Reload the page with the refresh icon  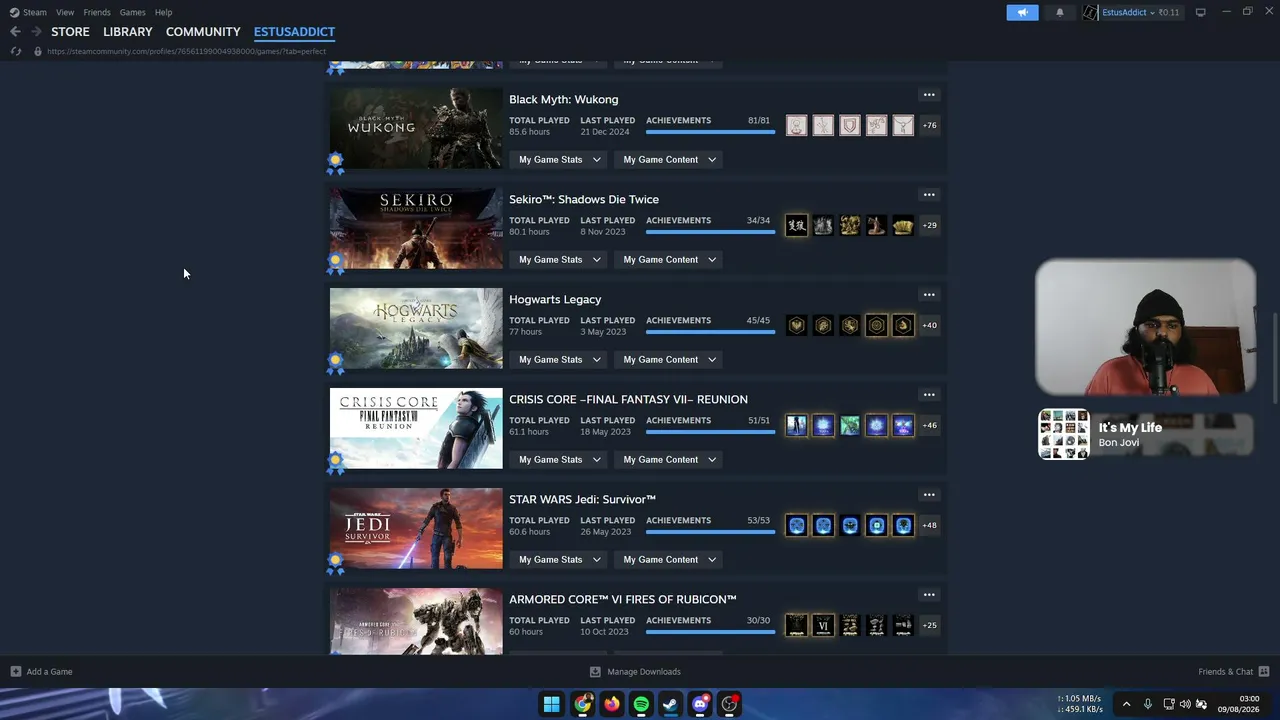click(16, 51)
